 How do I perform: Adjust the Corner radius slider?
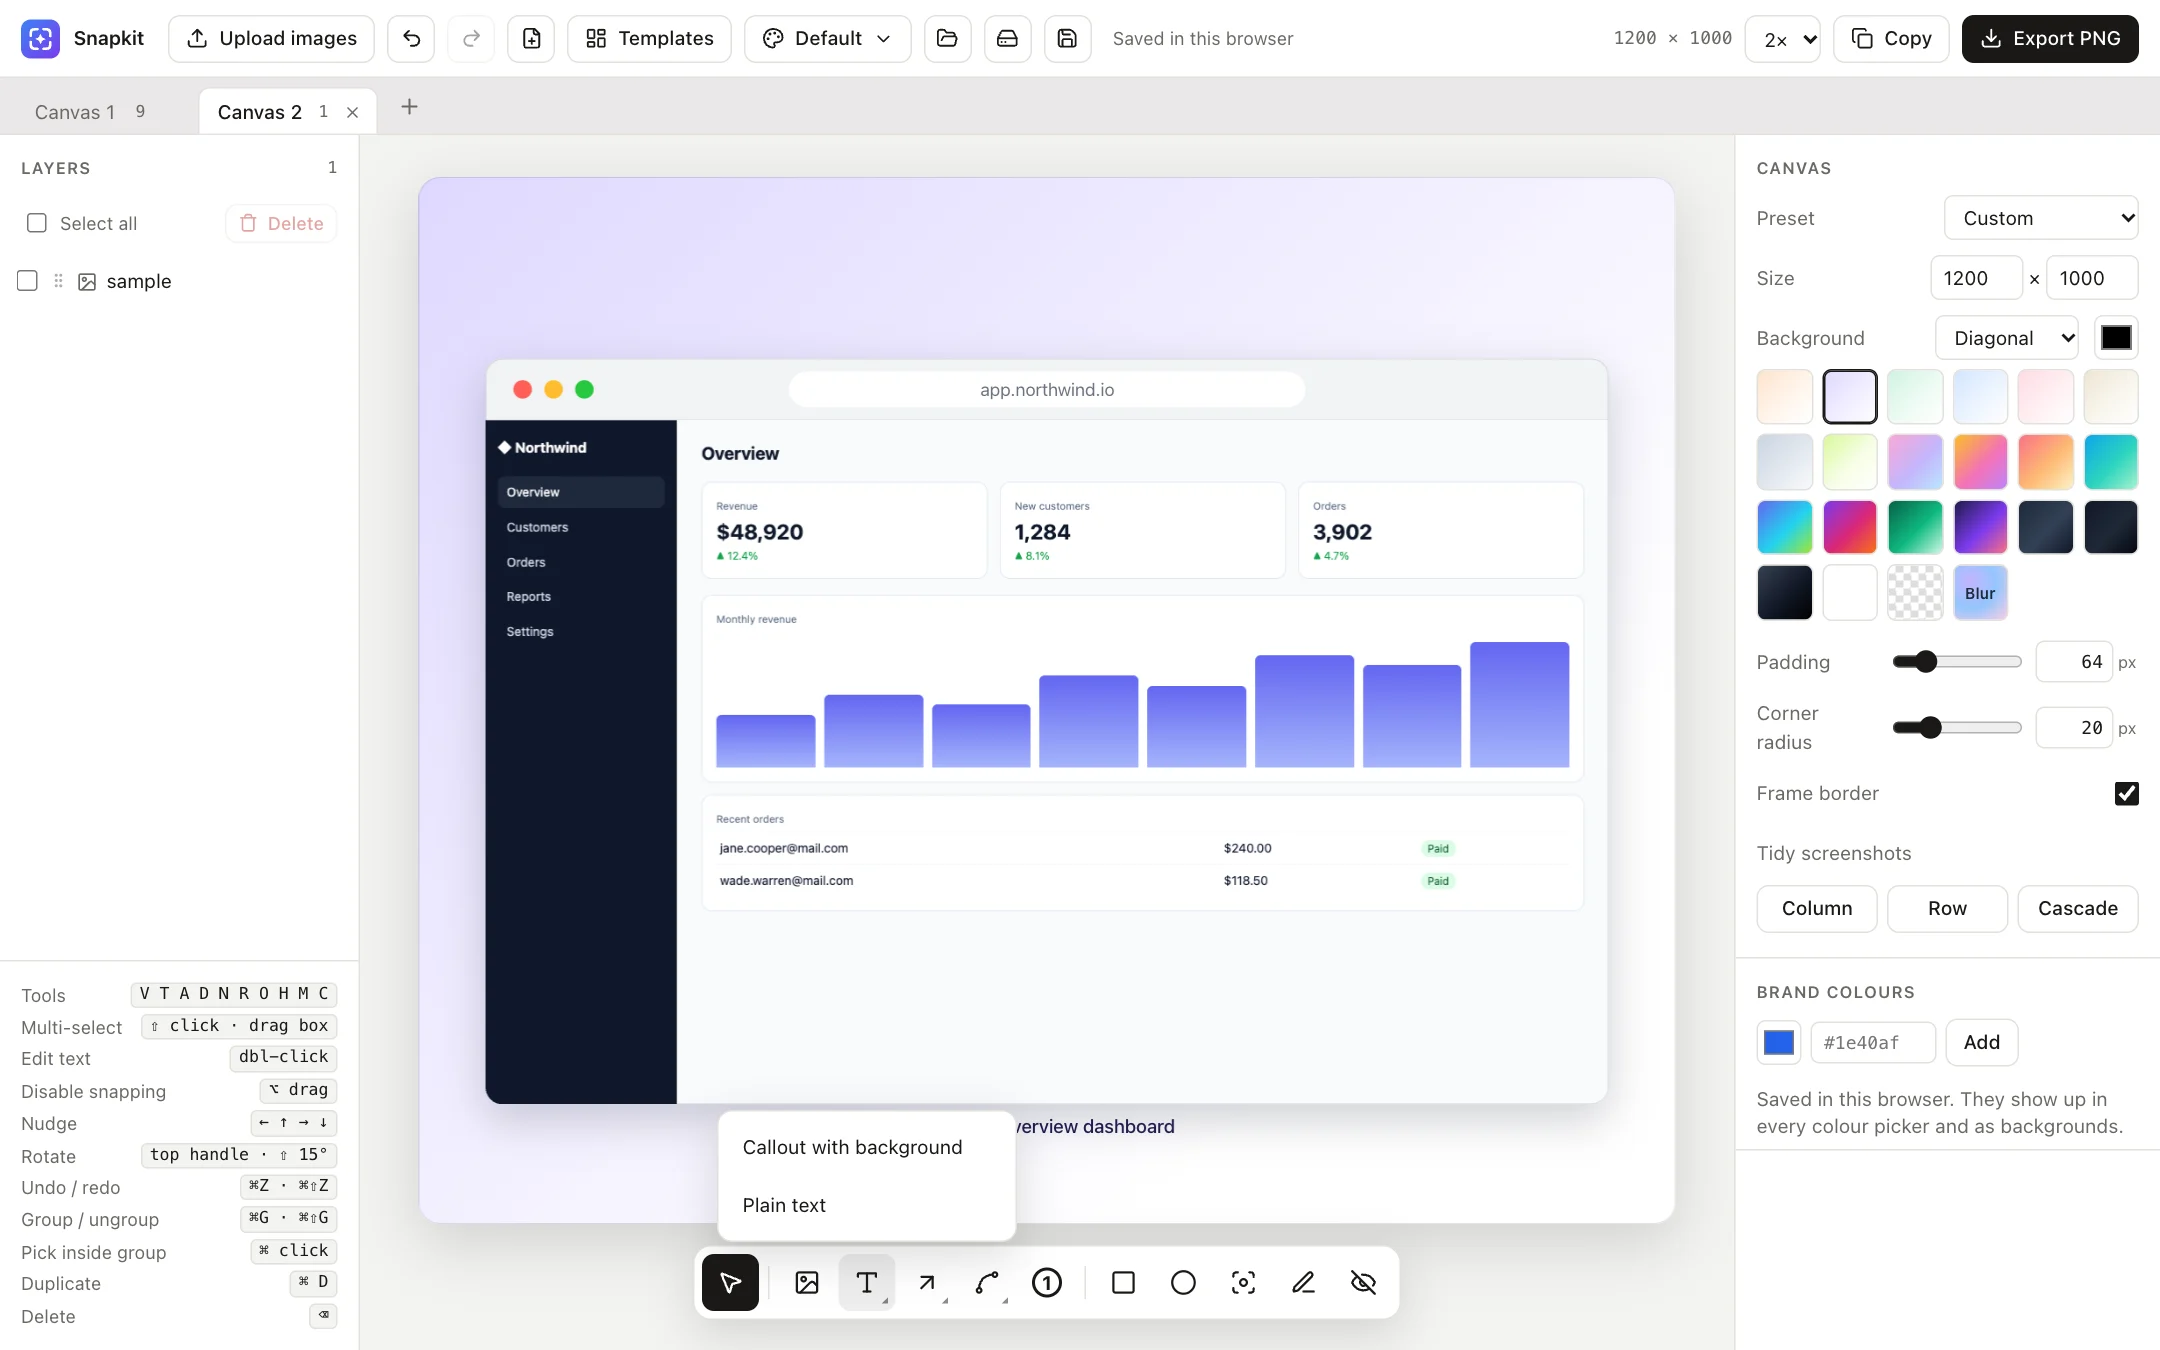pyautogui.click(x=1957, y=728)
